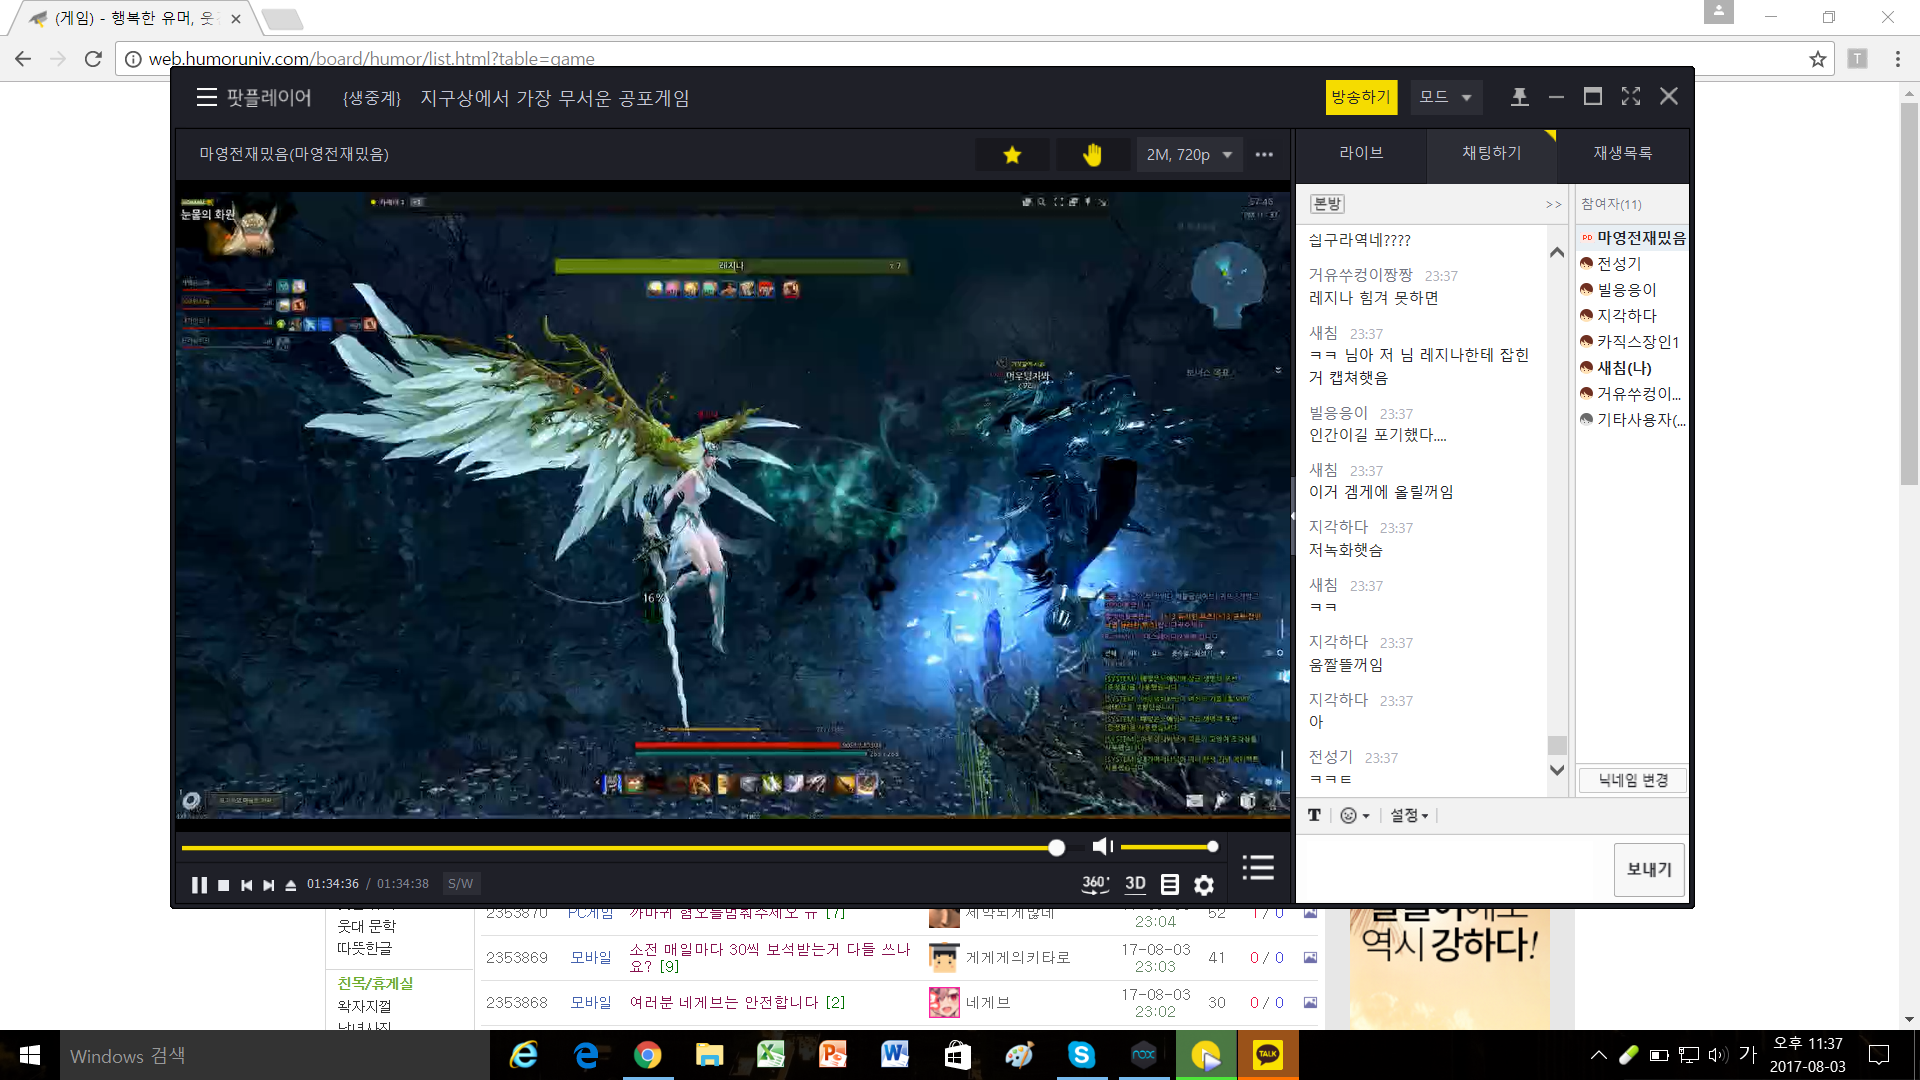The image size is (1920, 1080).
Task: Send chat message with 보내기
Action: 1649,870
